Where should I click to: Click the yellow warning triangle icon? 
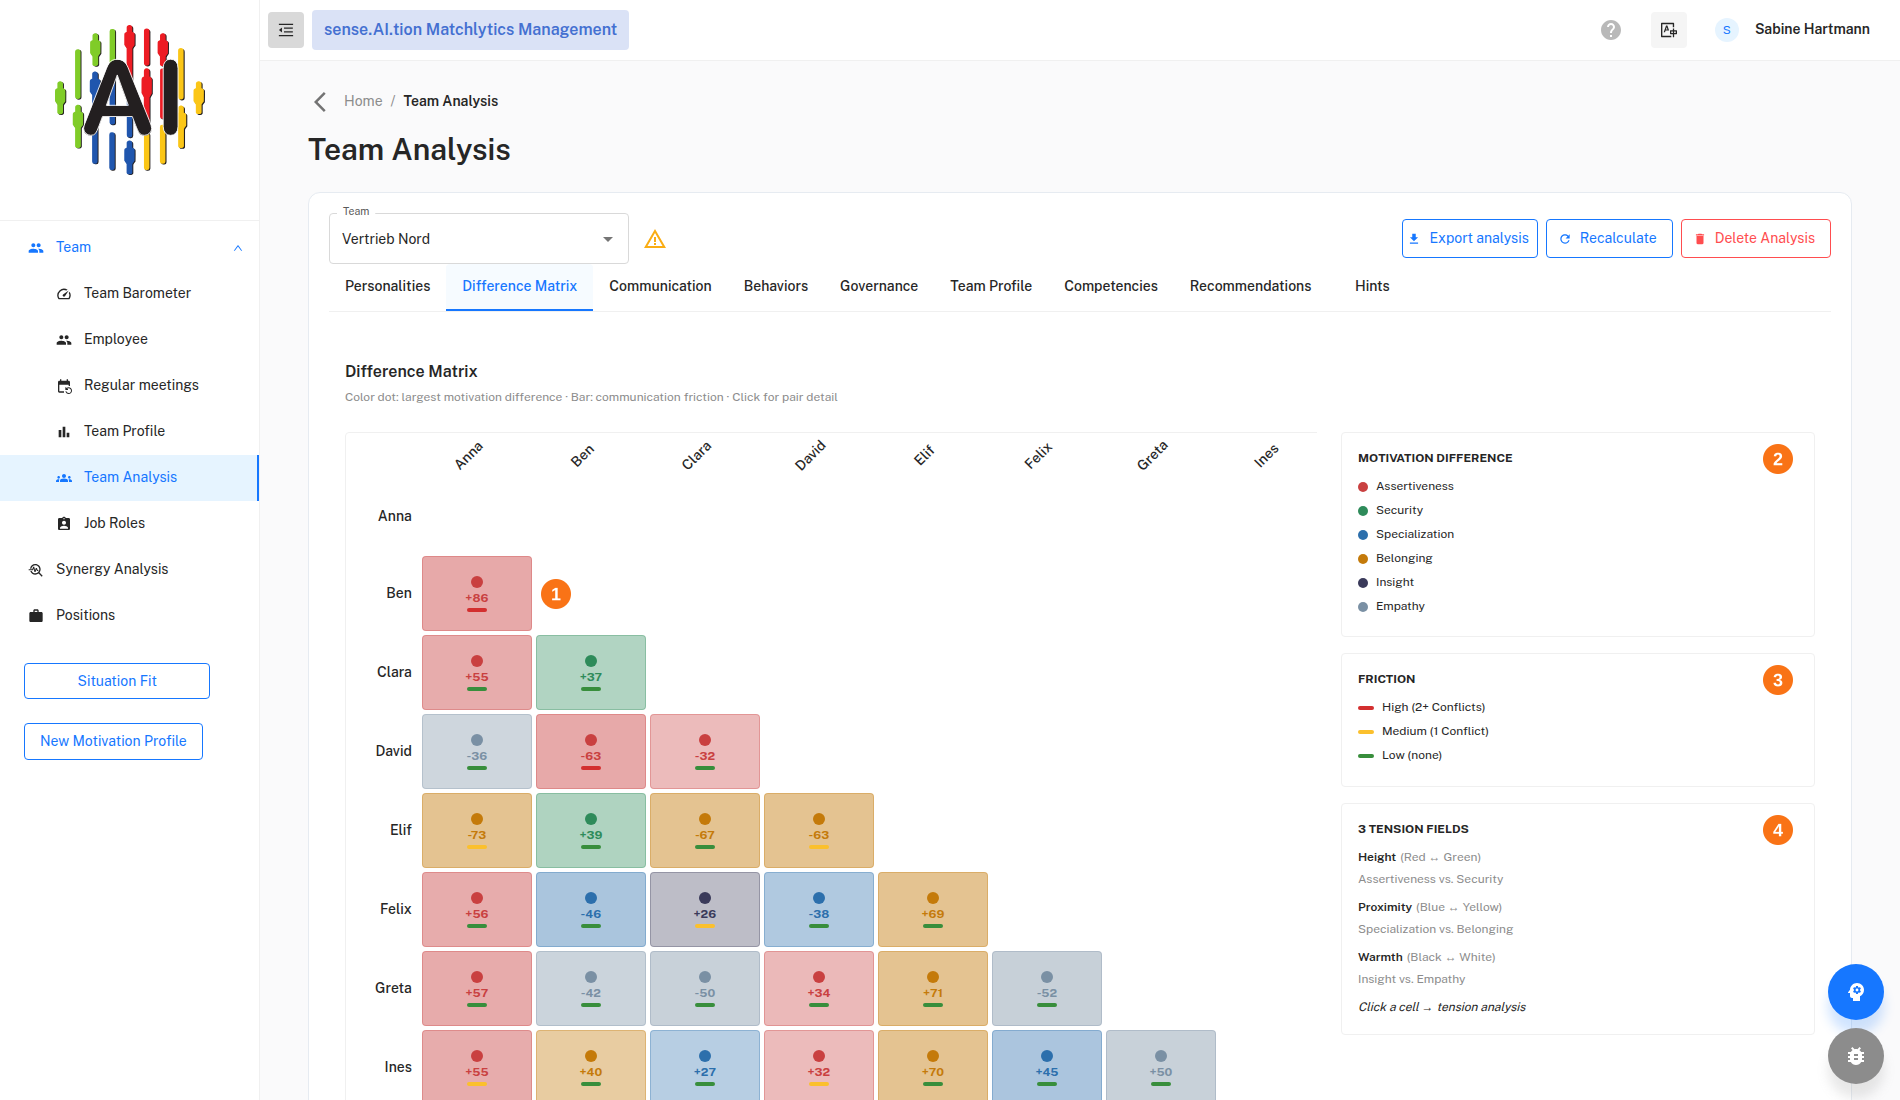tap(655, 239)
